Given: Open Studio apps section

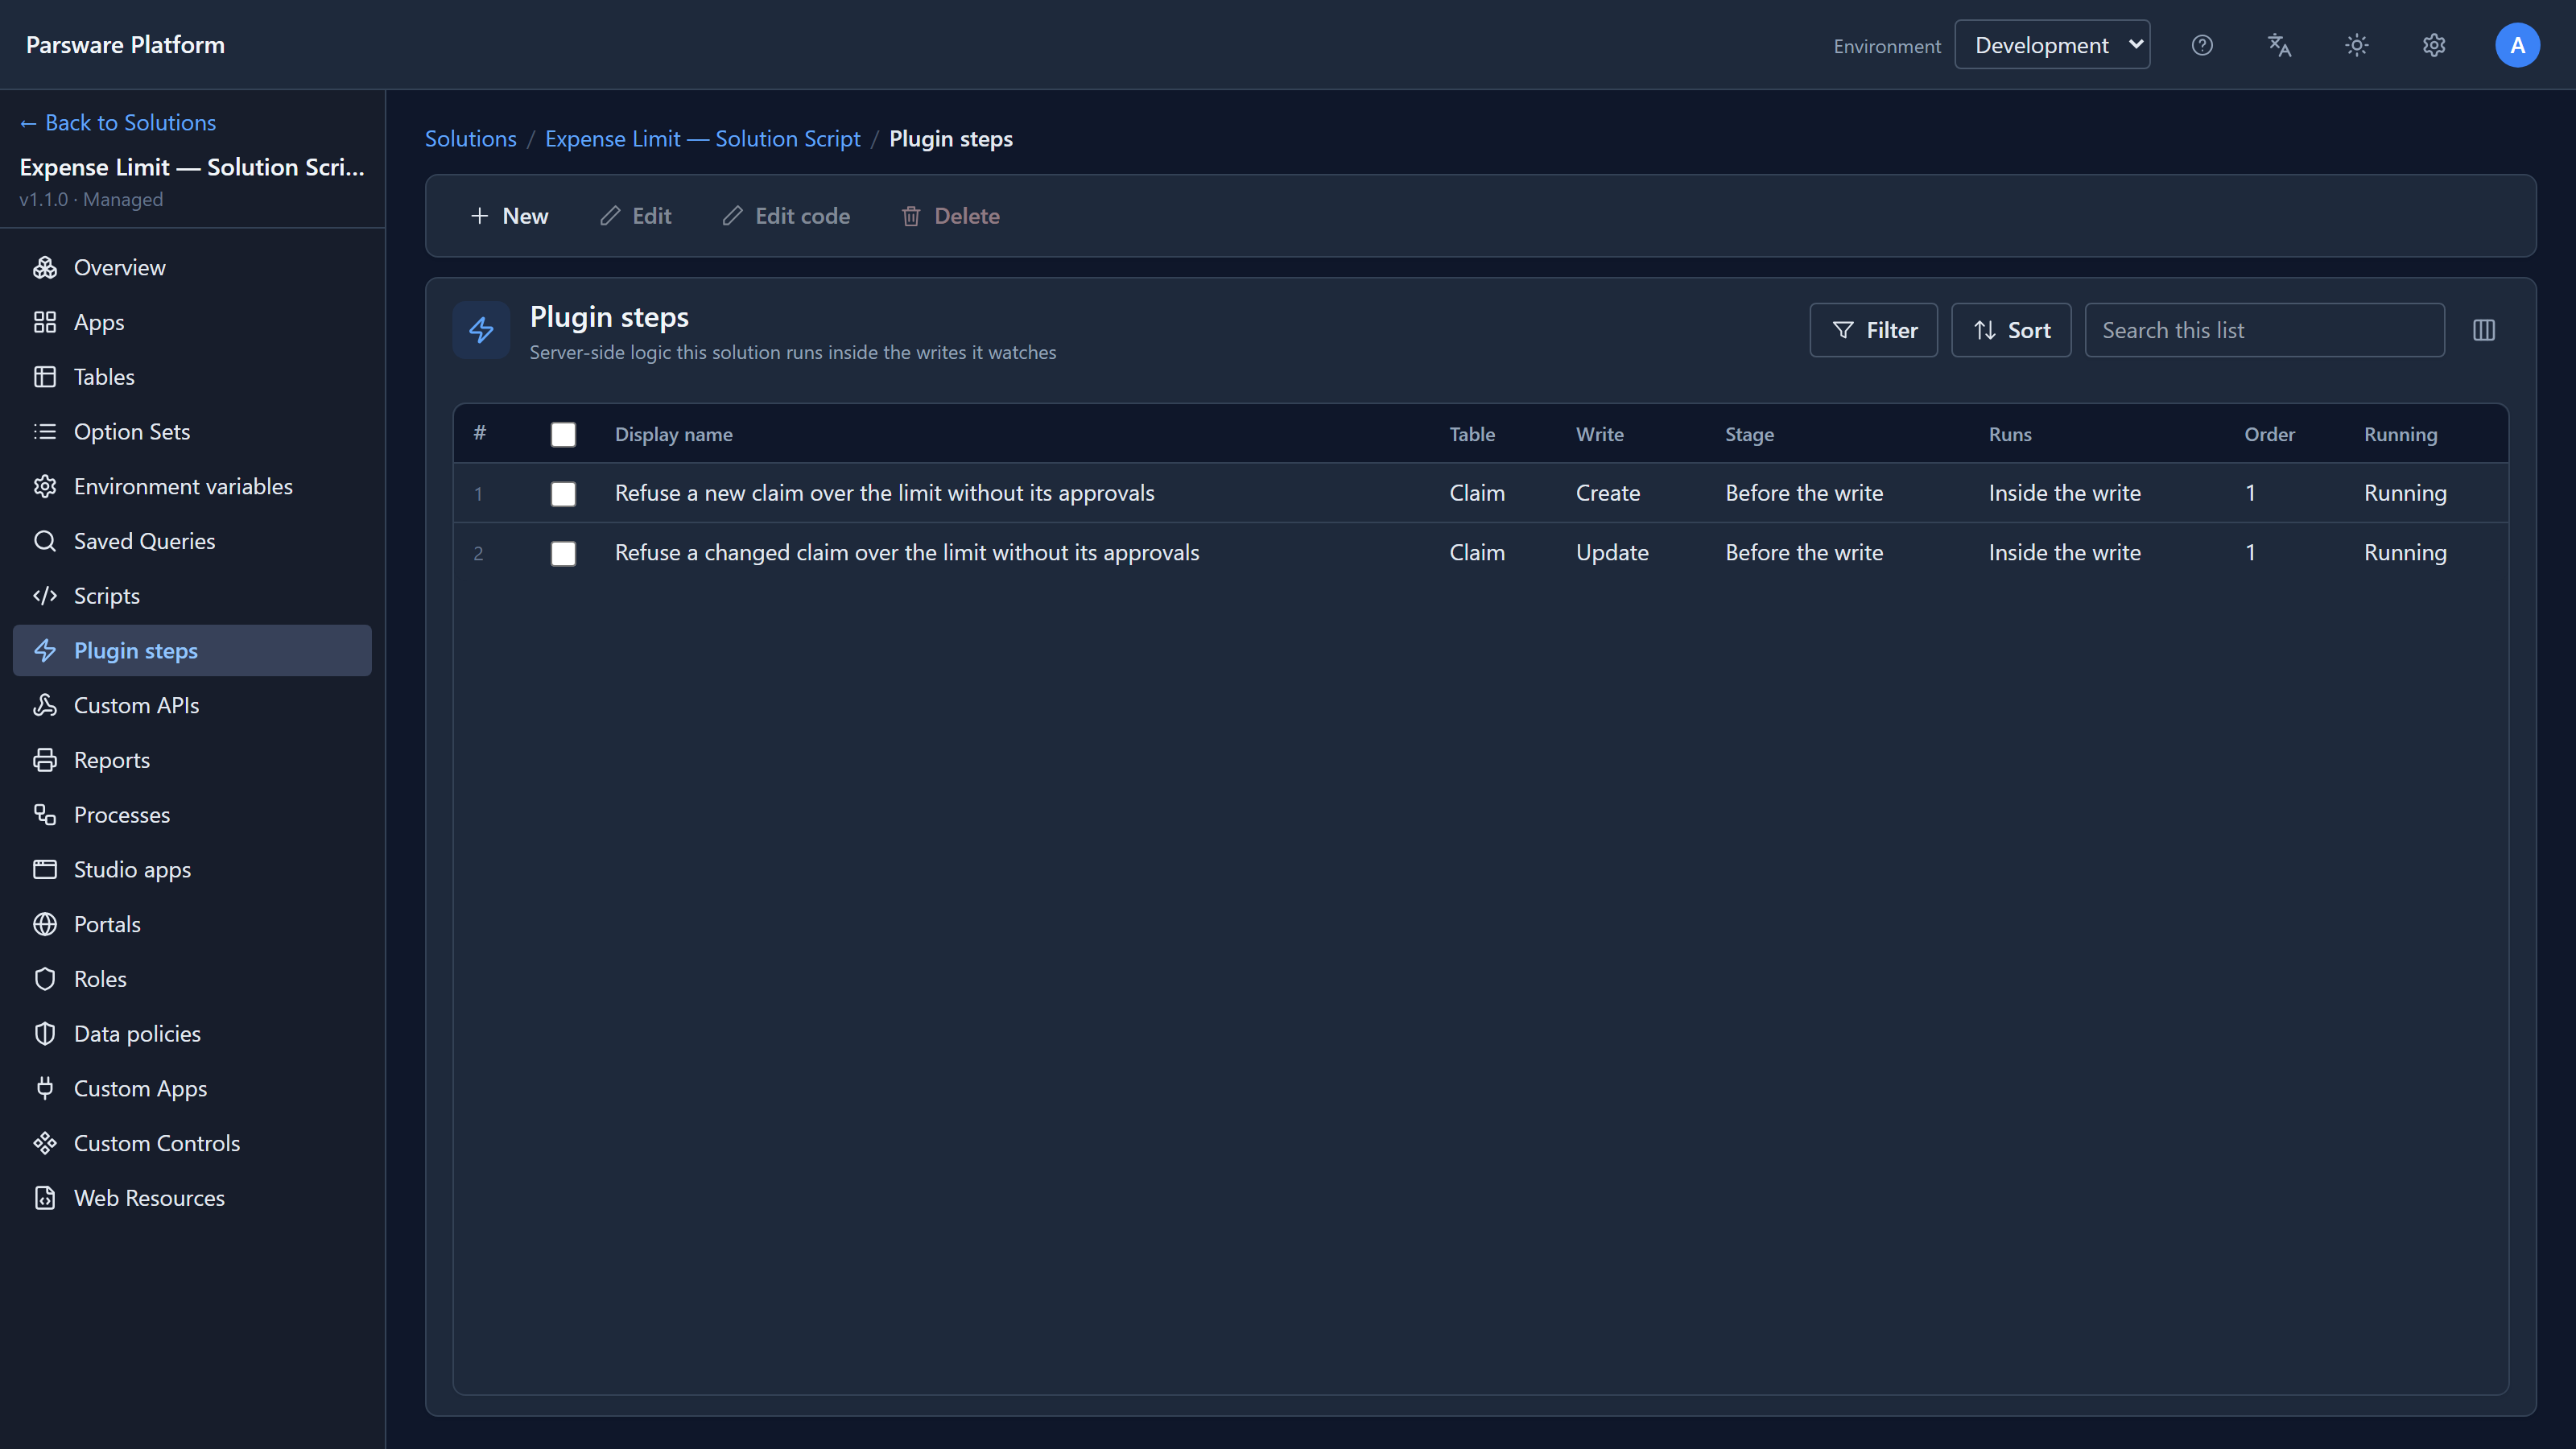Looking at the screenshot, I should (x=192, y=870).
